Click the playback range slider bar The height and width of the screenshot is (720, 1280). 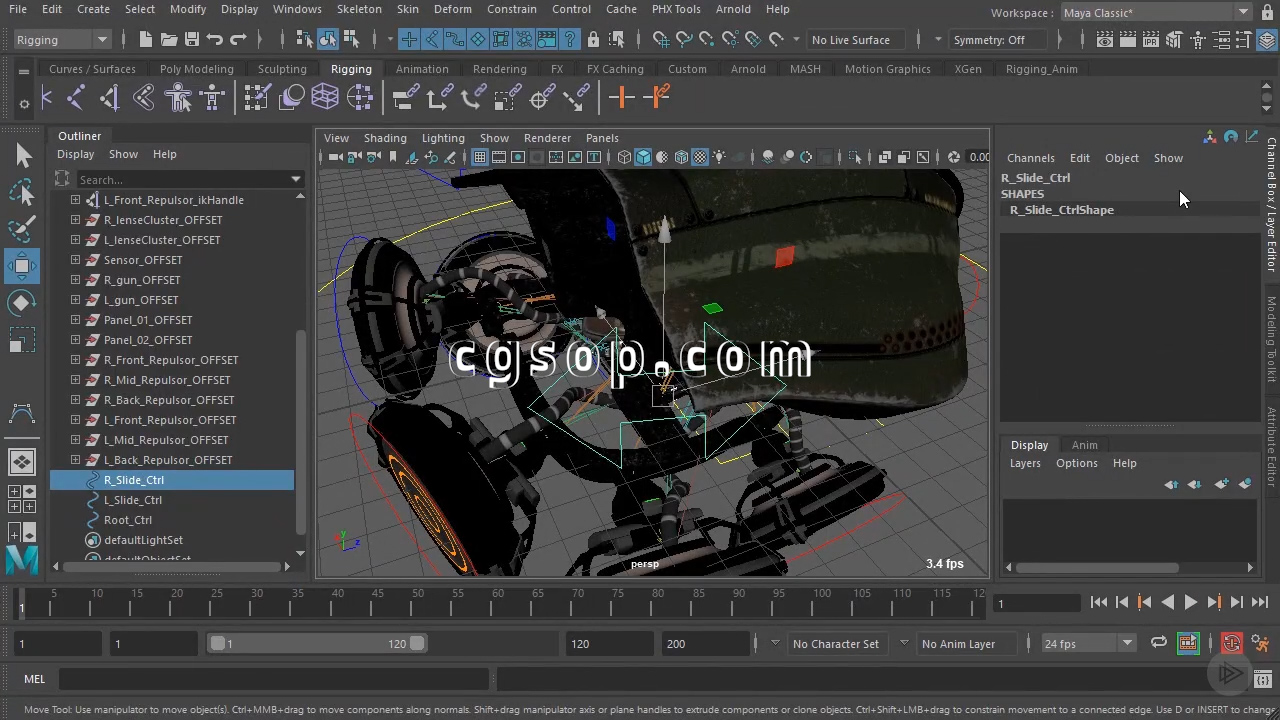pos(316,643)
